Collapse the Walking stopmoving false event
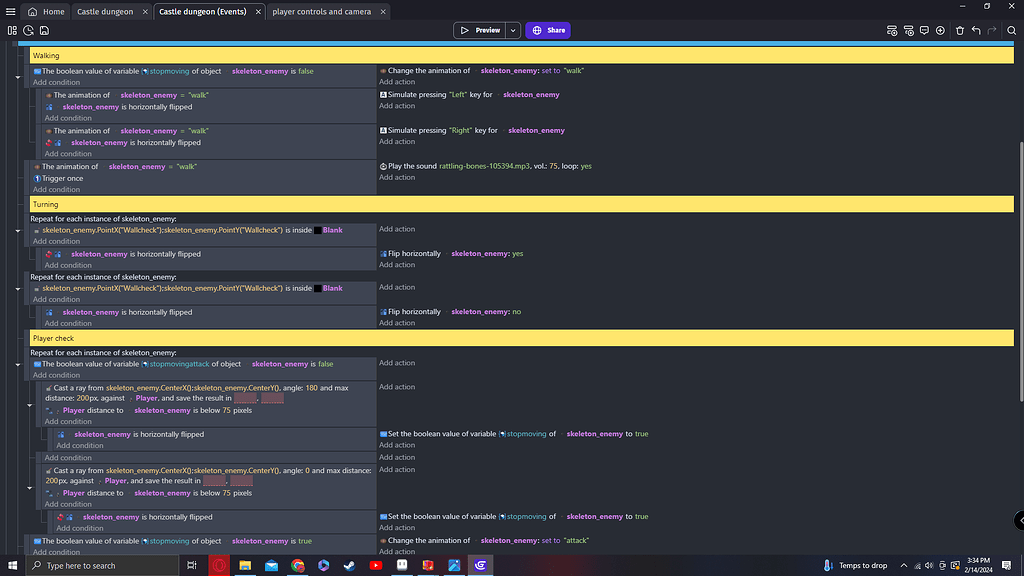The width and height of the screenshot is (1024, 576). (18, 77)
